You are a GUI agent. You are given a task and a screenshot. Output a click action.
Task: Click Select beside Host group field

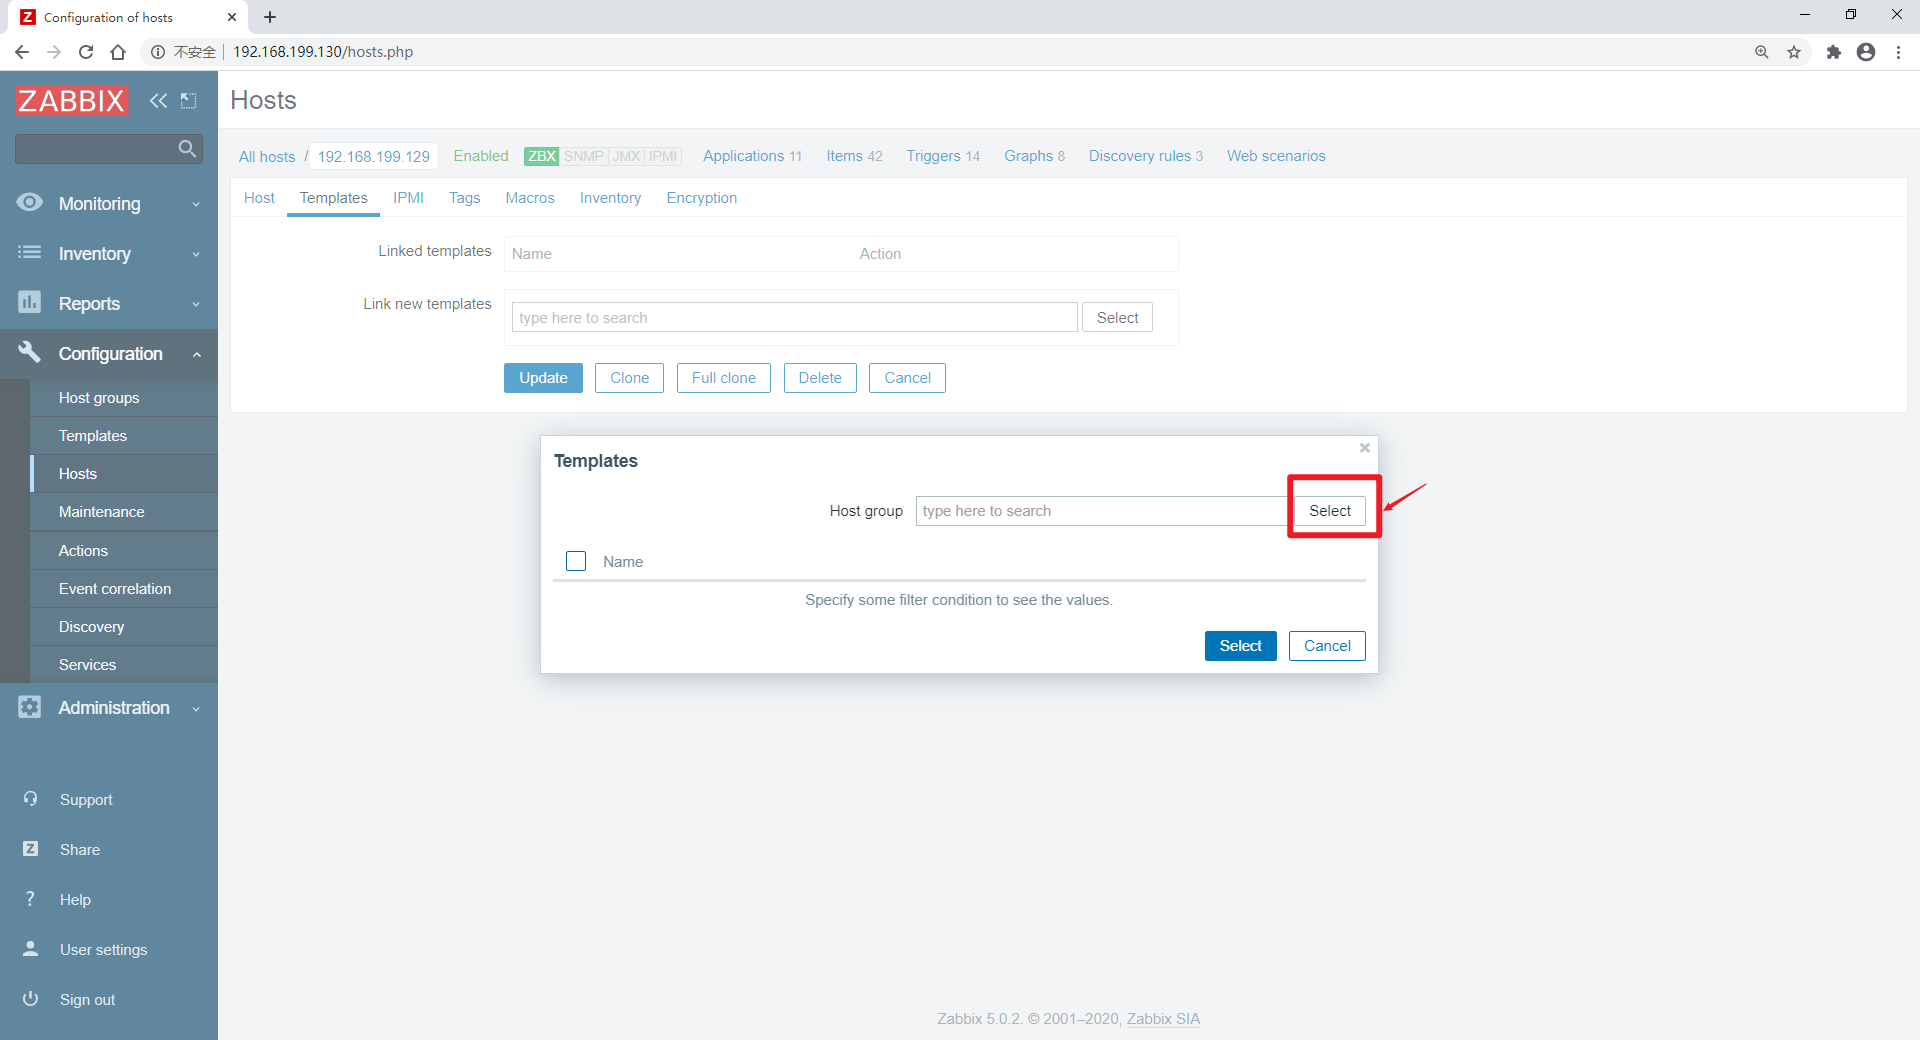pyautogui.click(x=1330, y=511)
